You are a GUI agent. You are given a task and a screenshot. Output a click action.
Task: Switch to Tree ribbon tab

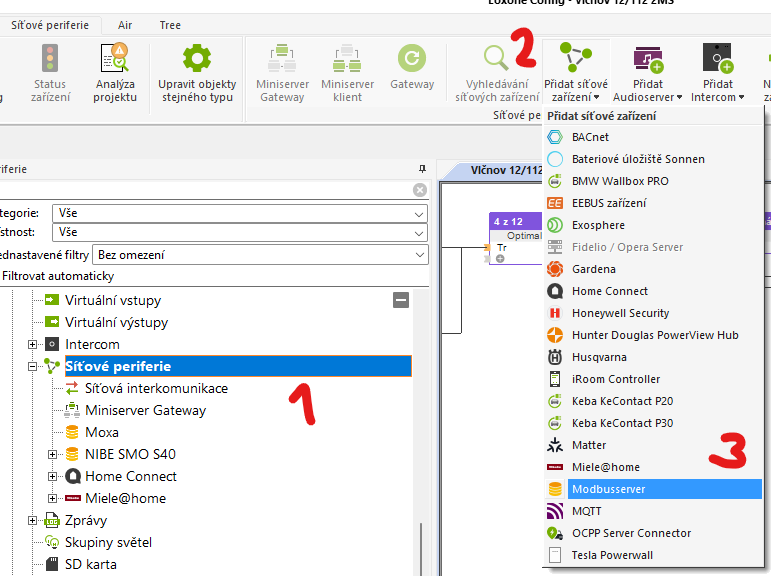click(170, 25)
